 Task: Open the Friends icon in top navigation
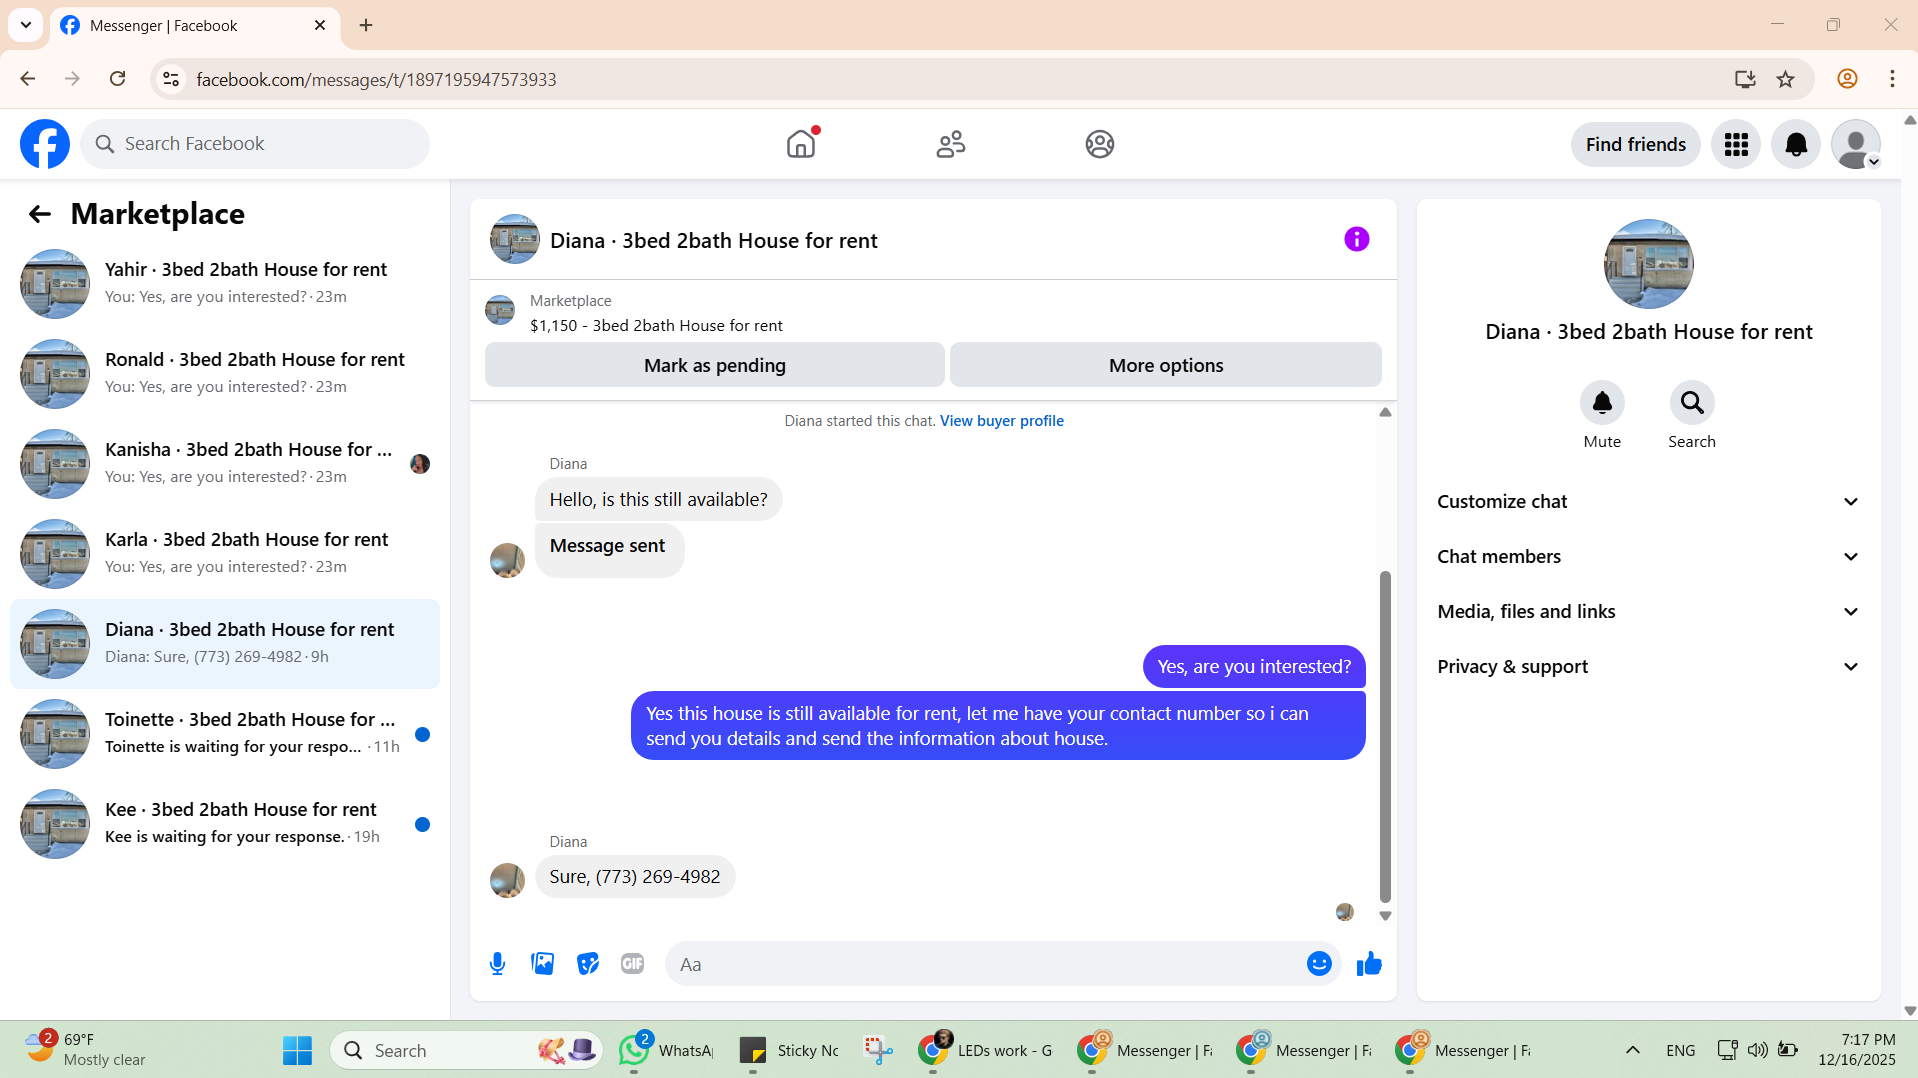click(x=951, y=144)
